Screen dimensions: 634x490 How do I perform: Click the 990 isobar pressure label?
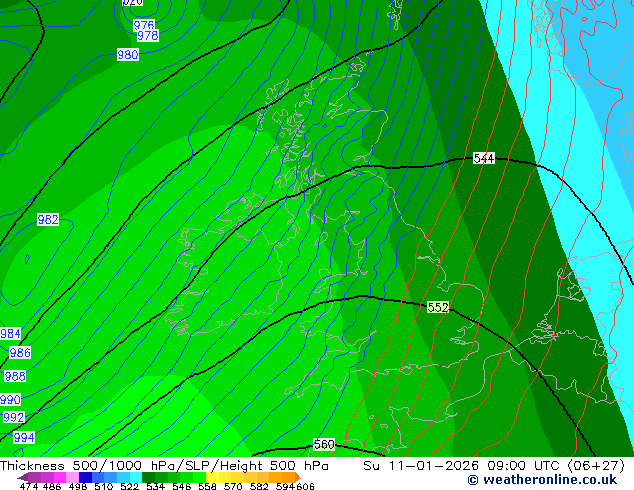click(x=10, y=400)
